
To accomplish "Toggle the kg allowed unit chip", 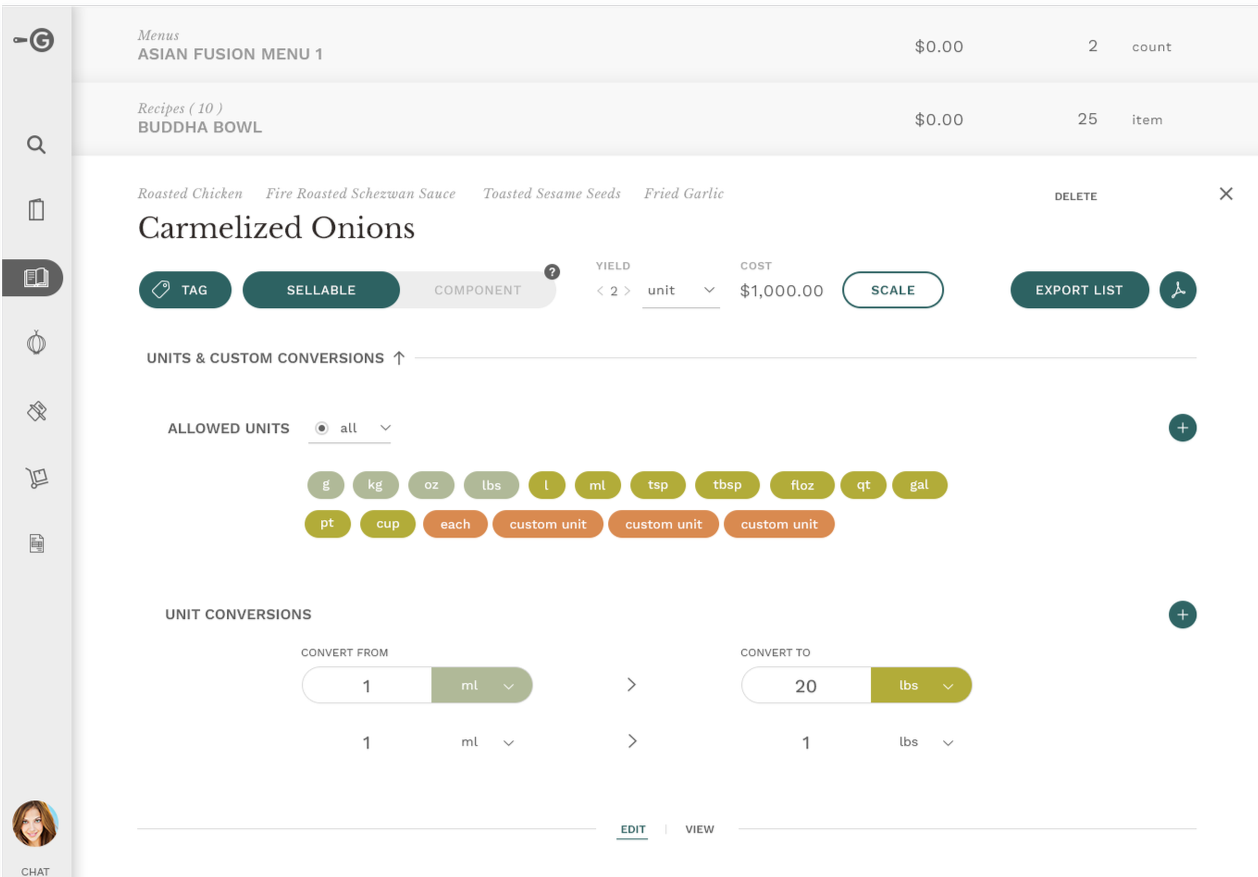I will [x=375, y=485].
